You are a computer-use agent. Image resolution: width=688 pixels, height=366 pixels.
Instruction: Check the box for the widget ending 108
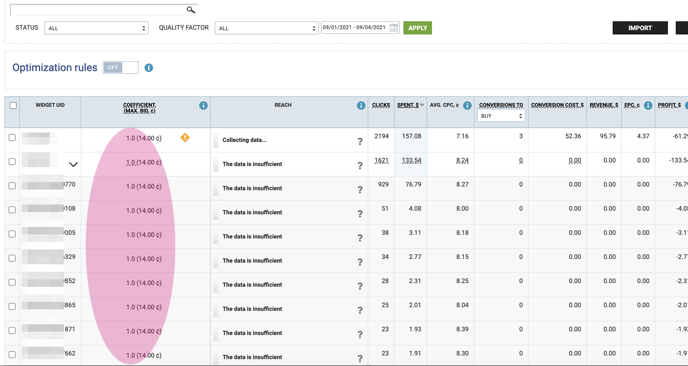click(12, 210)
